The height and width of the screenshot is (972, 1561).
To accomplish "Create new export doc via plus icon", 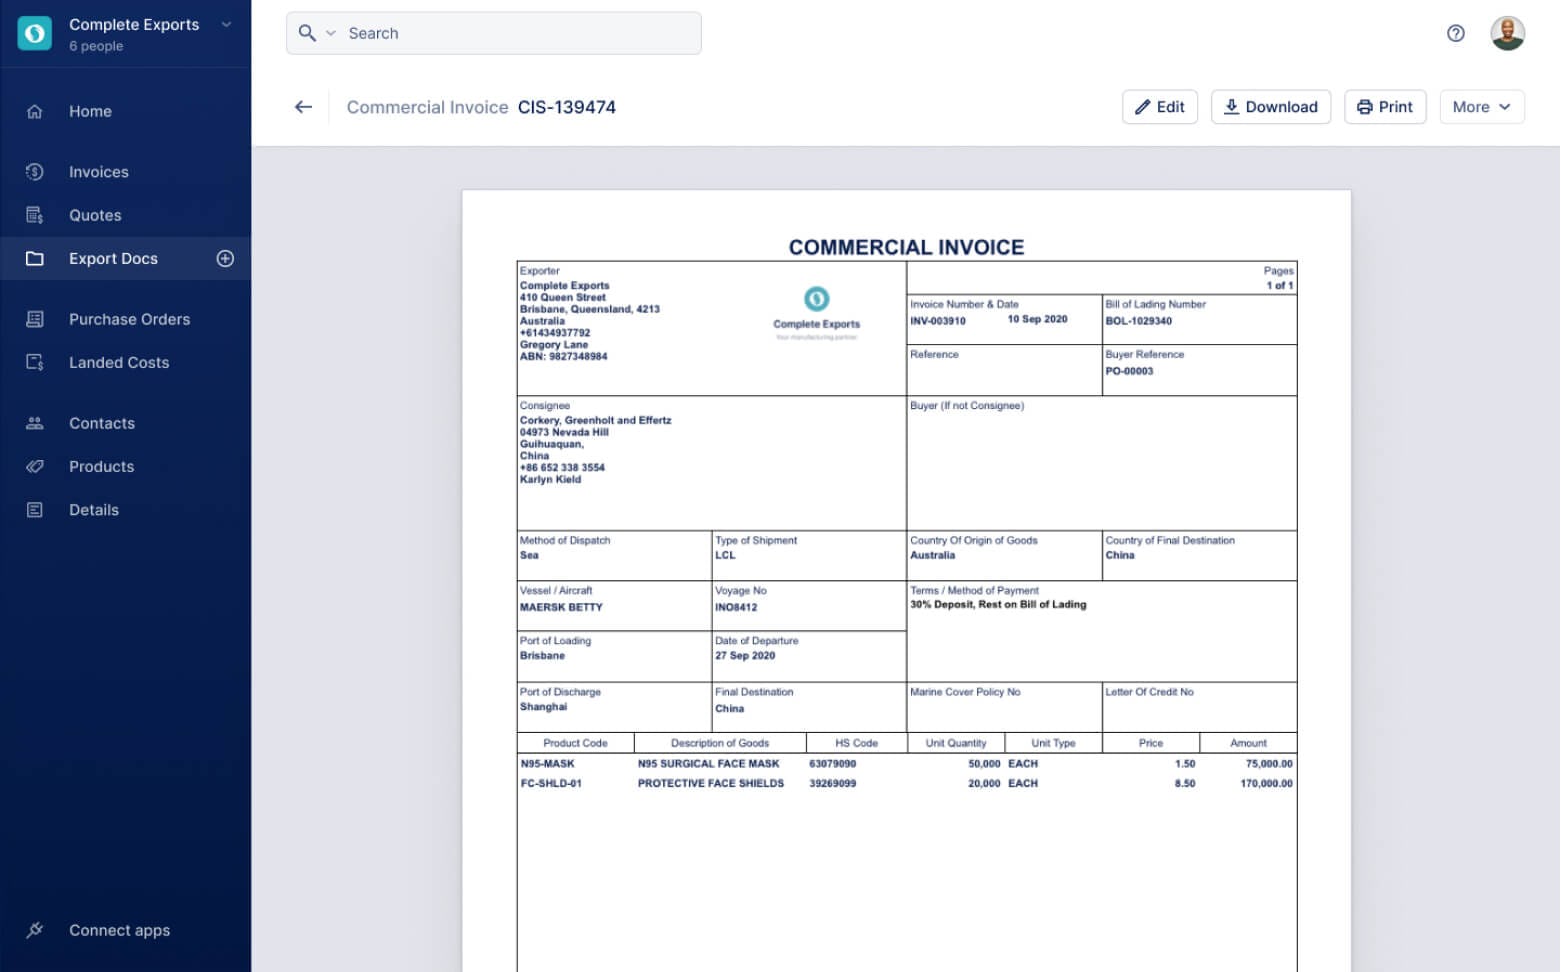I will [225, 258].
